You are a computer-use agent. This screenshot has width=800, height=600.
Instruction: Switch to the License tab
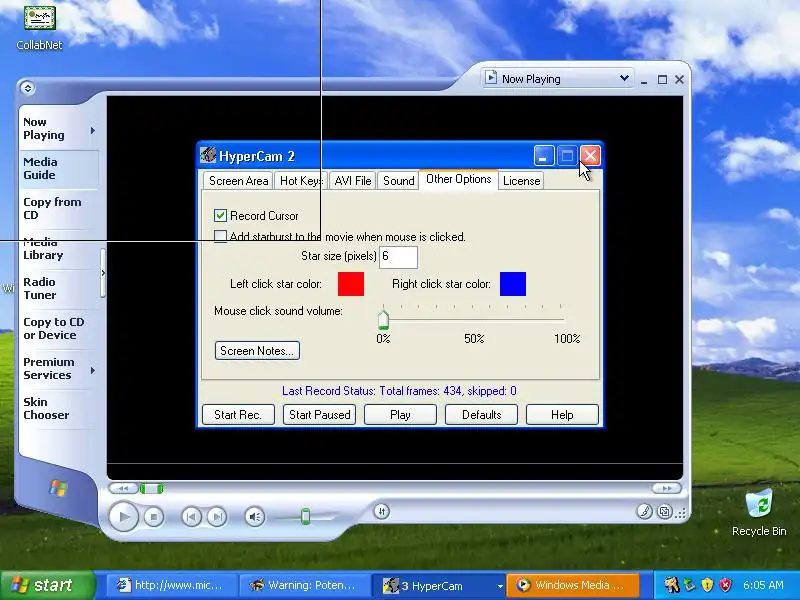click(x=521, y=181)
